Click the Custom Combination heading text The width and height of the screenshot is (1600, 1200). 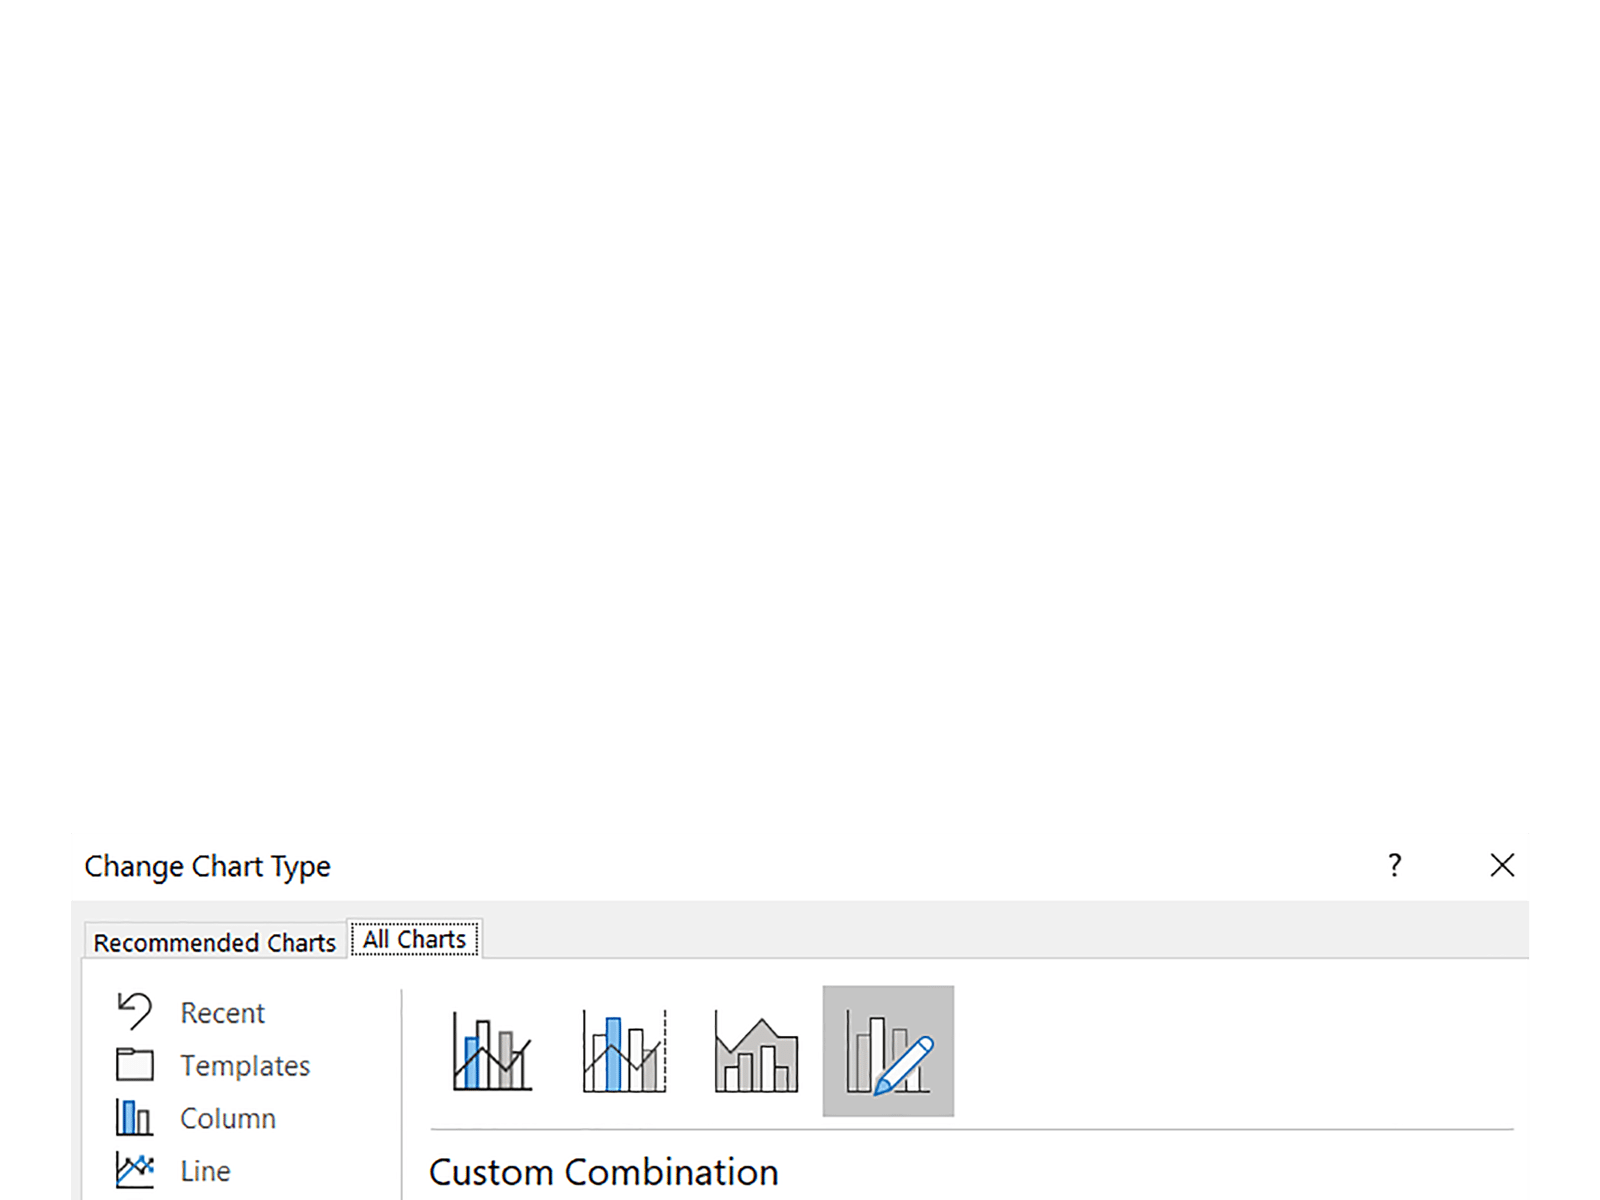[603, 1172]
